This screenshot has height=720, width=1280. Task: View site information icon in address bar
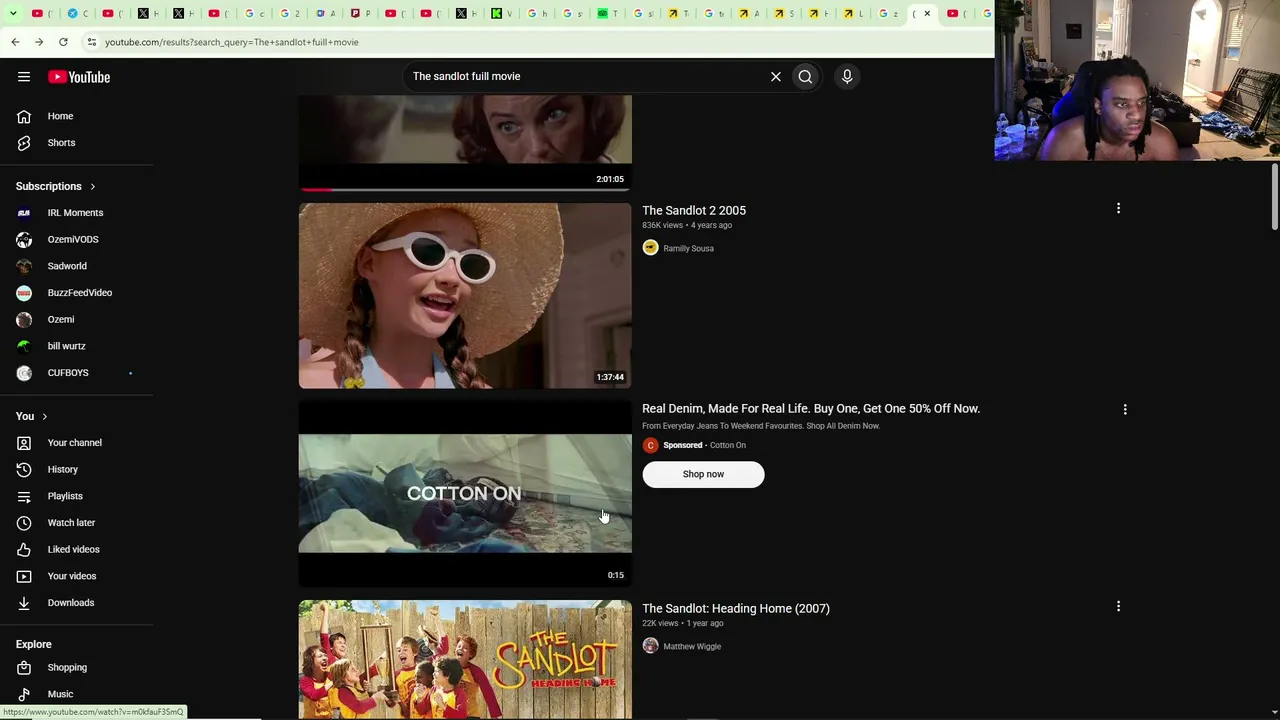tap(91, 42)
